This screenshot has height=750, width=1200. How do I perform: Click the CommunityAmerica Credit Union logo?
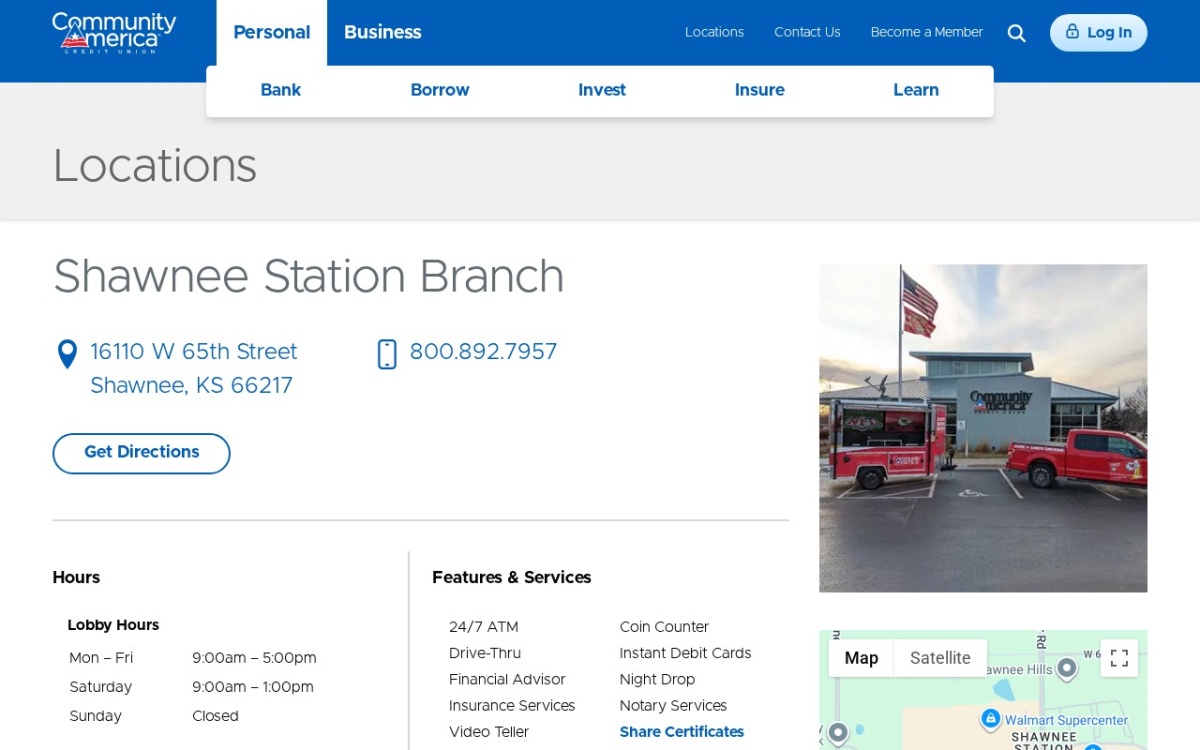114,32
